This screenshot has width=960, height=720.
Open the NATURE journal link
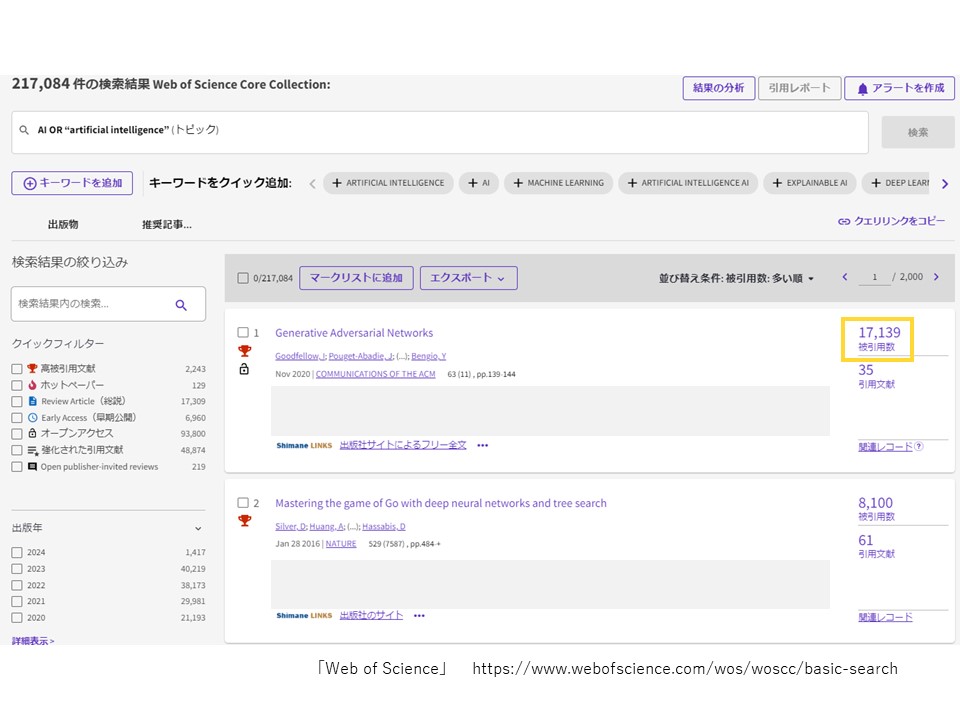[x=341, y=544]
